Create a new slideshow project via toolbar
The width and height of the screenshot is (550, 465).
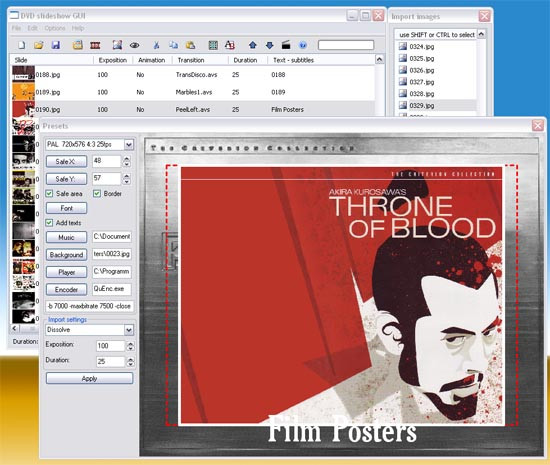pyautogui.click(x=22, y=45)
